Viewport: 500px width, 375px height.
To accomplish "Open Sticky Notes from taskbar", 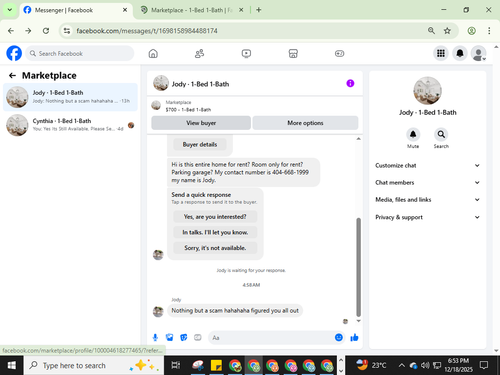I will 216,366.
